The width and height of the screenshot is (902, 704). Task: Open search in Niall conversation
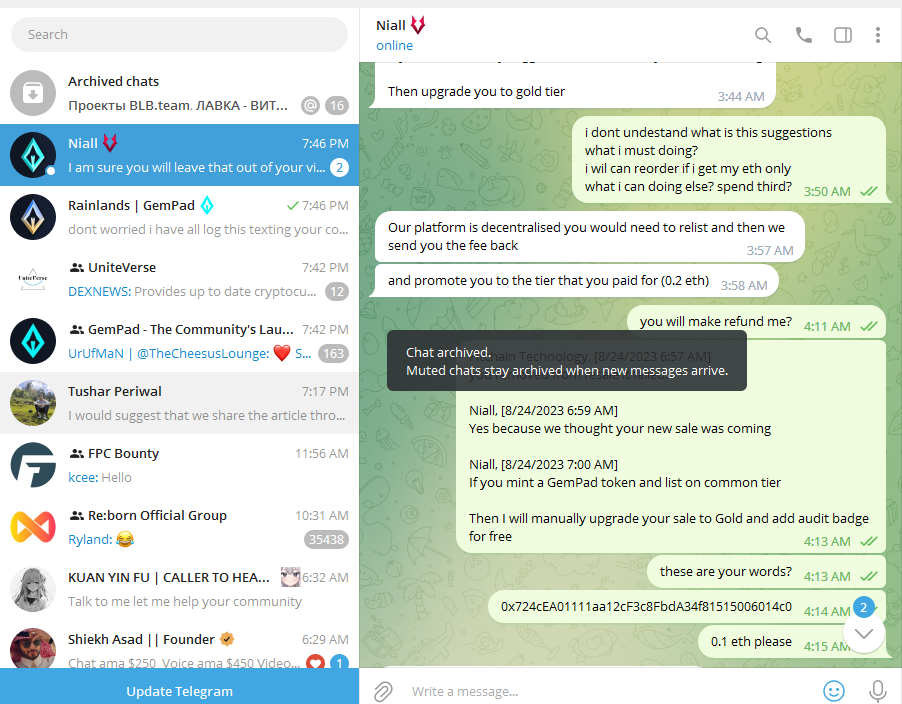coord(763,35)
